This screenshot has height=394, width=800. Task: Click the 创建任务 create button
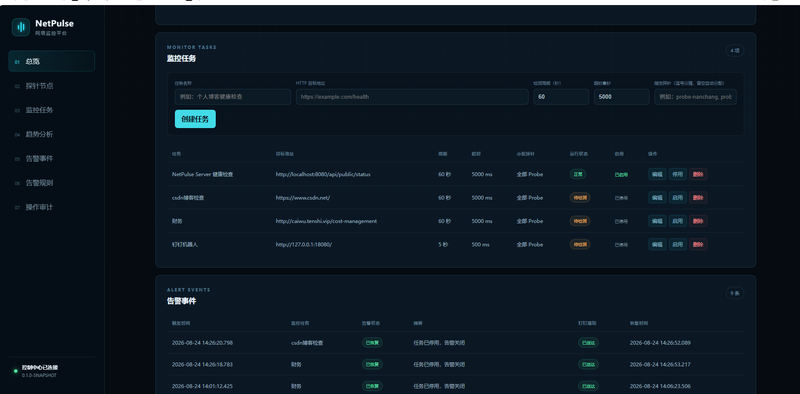(195, 119)
